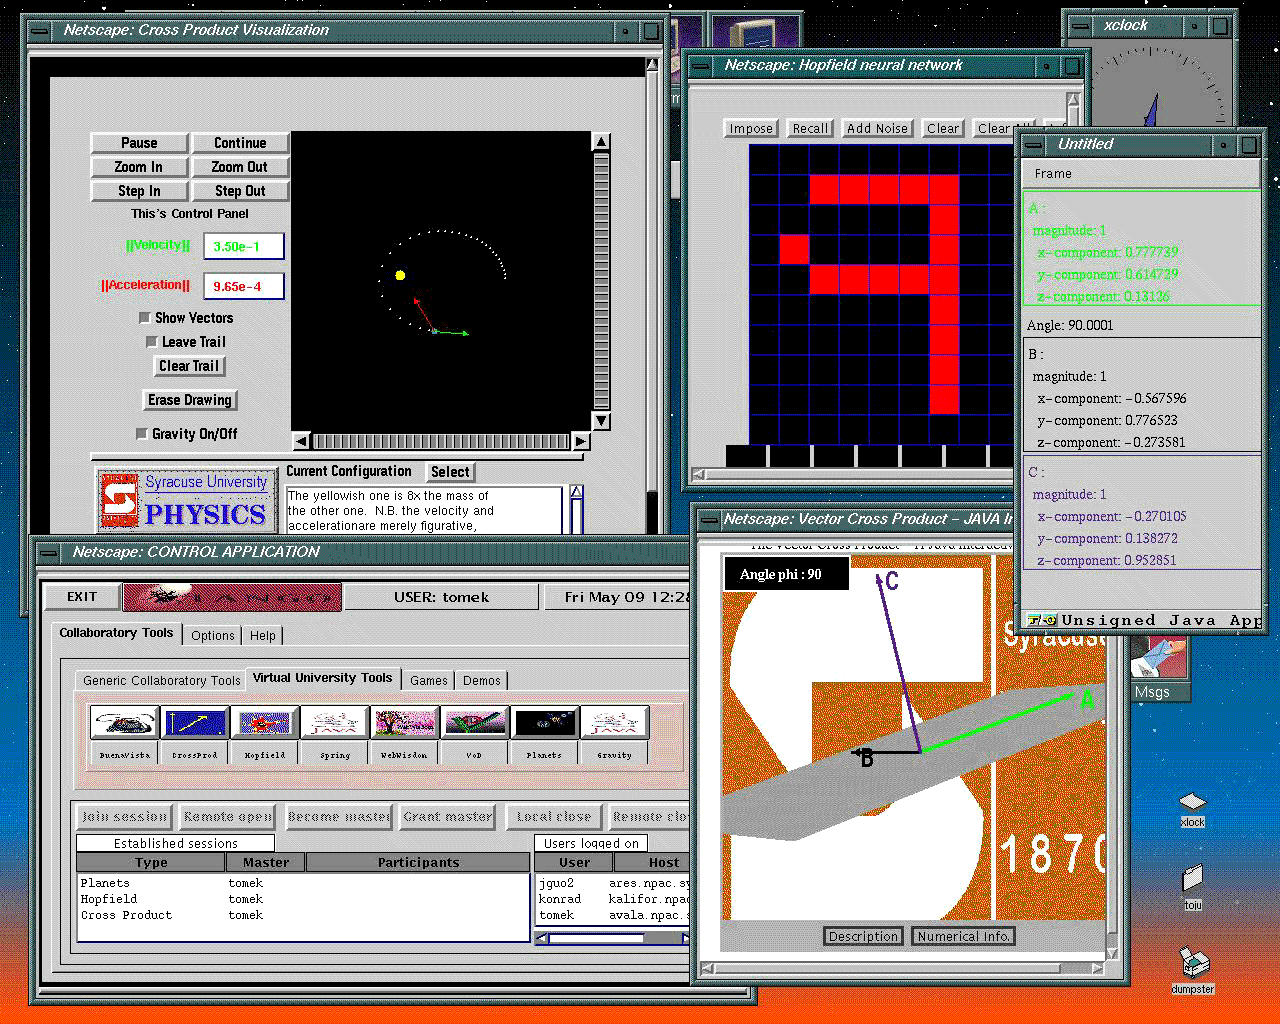Open the CrossProd vector tool icon
Viewport: 1280px width, 1024px height.
click(195, 723)
